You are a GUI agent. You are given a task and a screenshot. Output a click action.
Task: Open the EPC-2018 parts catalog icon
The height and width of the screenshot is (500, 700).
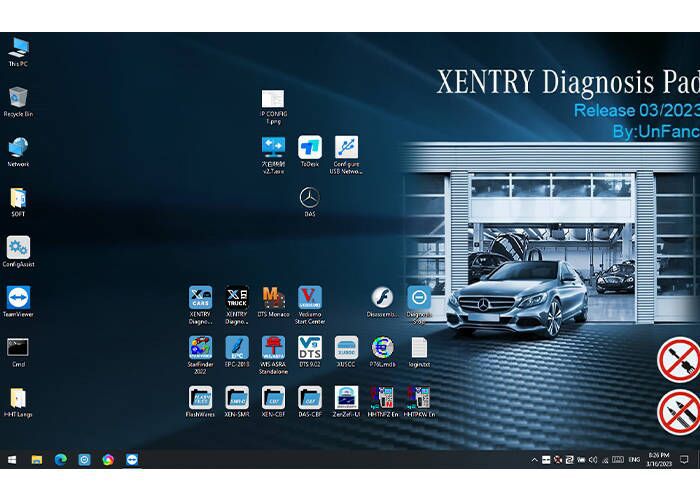pyautogui.click(x=237, y=347)
